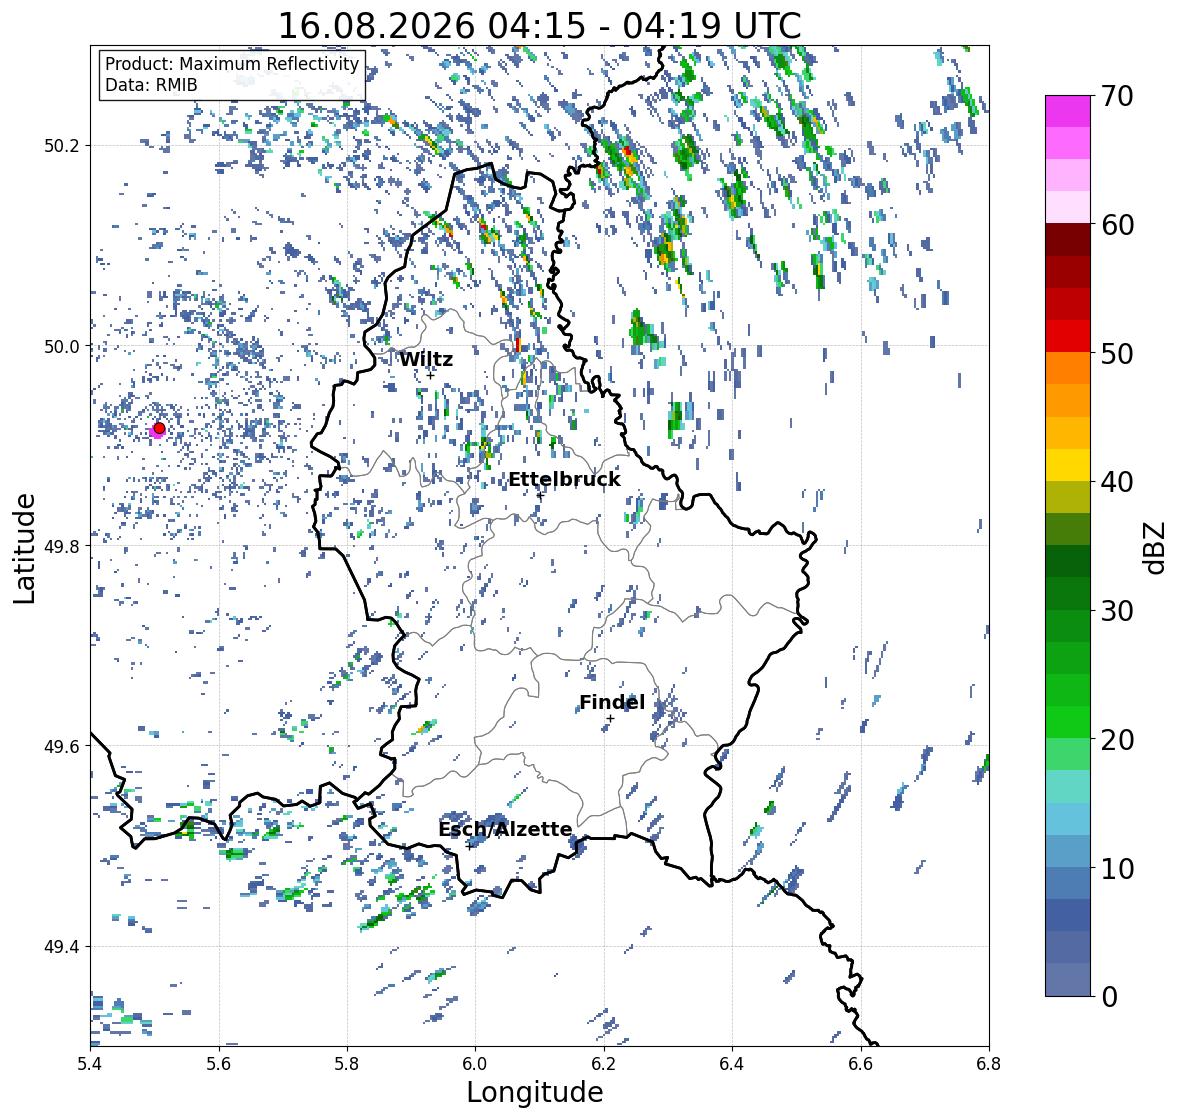Image resolution: width=1179 pixels, height=1117 pixels.
Task: Click the red dot marker near 5.5 longitude
Action: pyautogui.click(x=159, y=428)
